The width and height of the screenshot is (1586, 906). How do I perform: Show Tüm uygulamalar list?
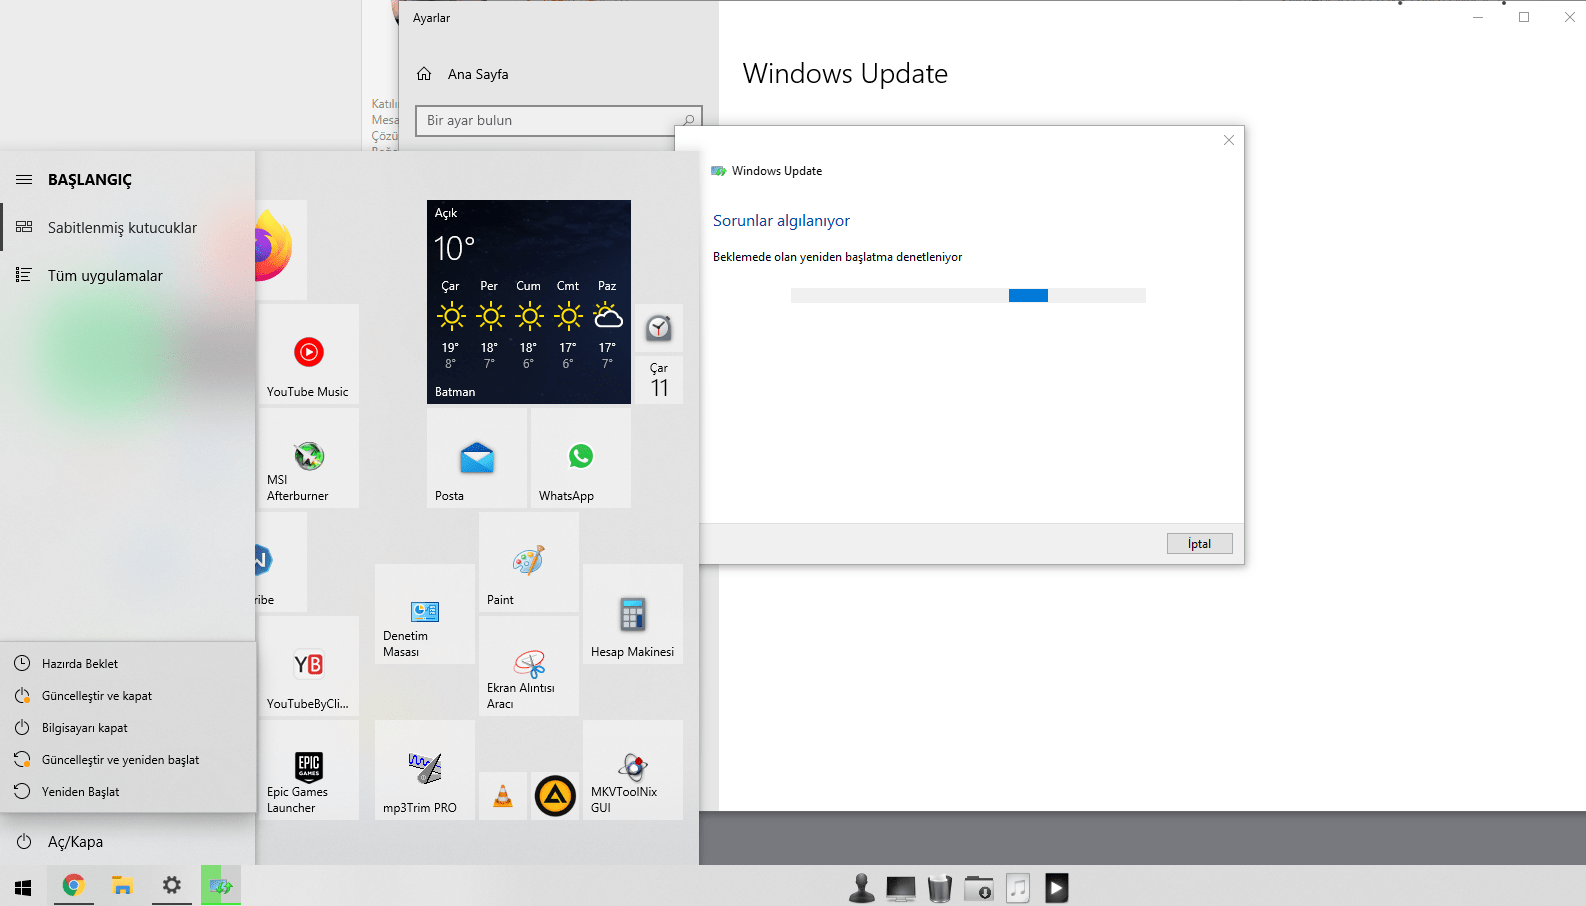[128, 276]
